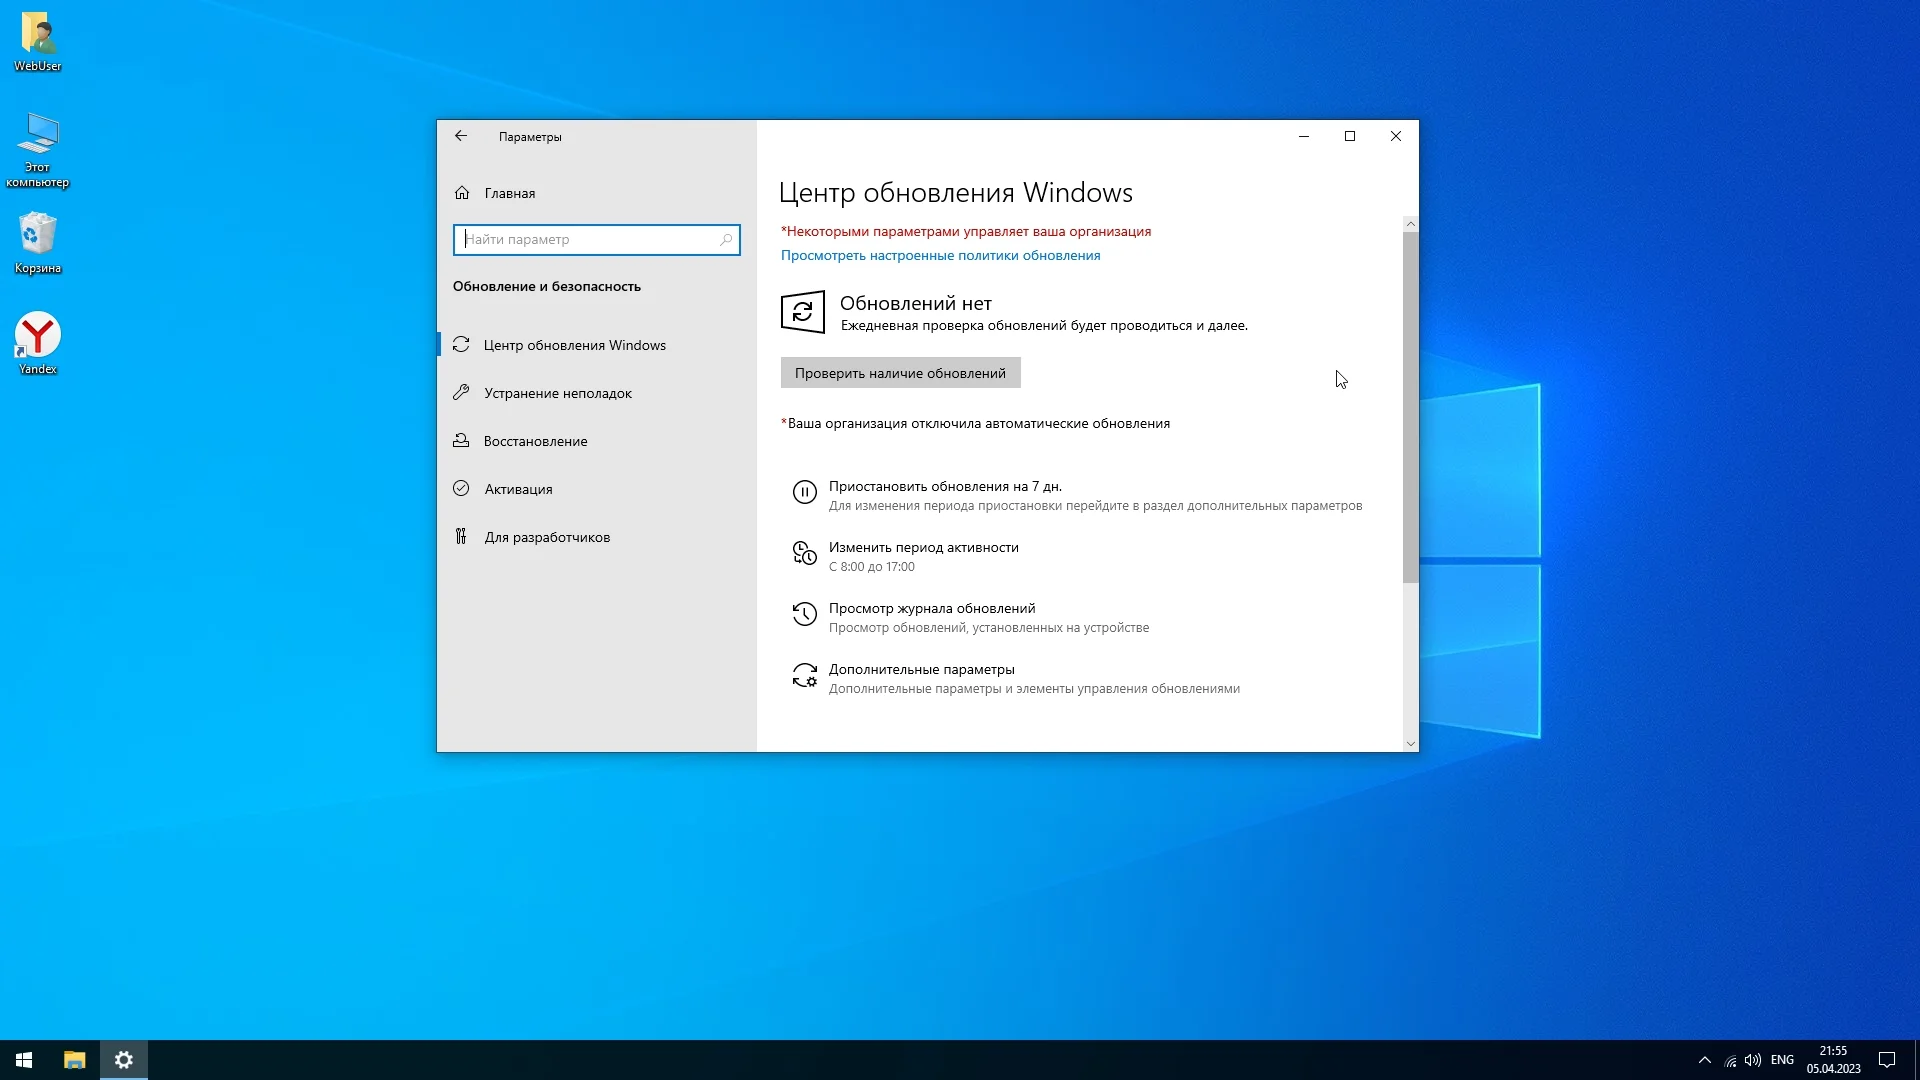Focus the Найти параметр search field

click(x=588, y=240)
